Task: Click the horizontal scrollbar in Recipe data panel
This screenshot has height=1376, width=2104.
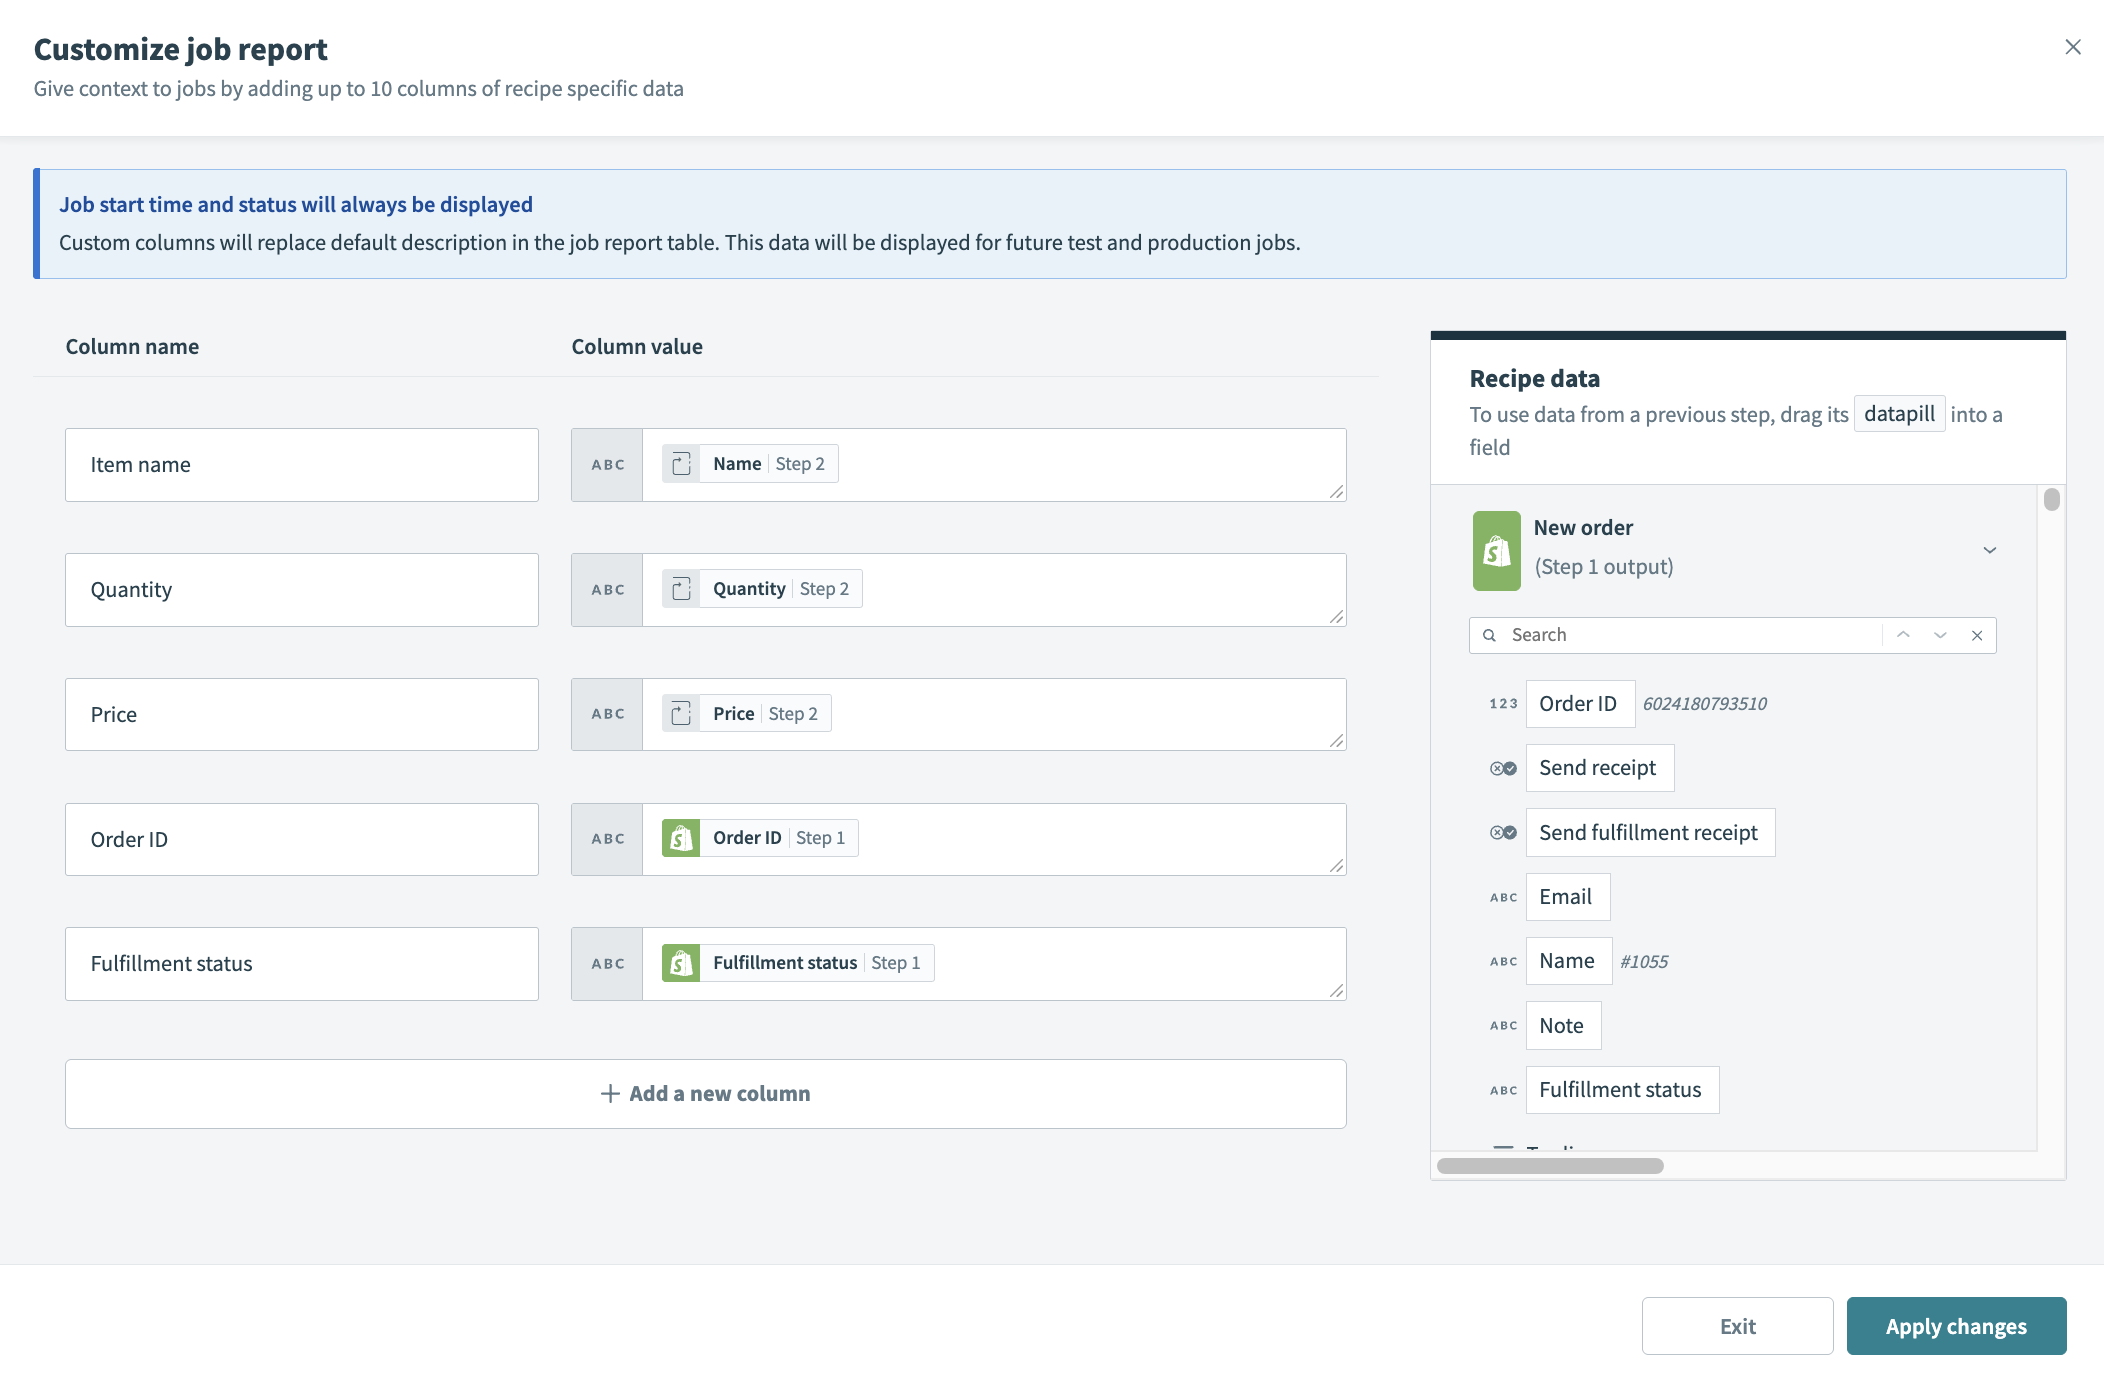Action: click(x=1550, y=1166)
